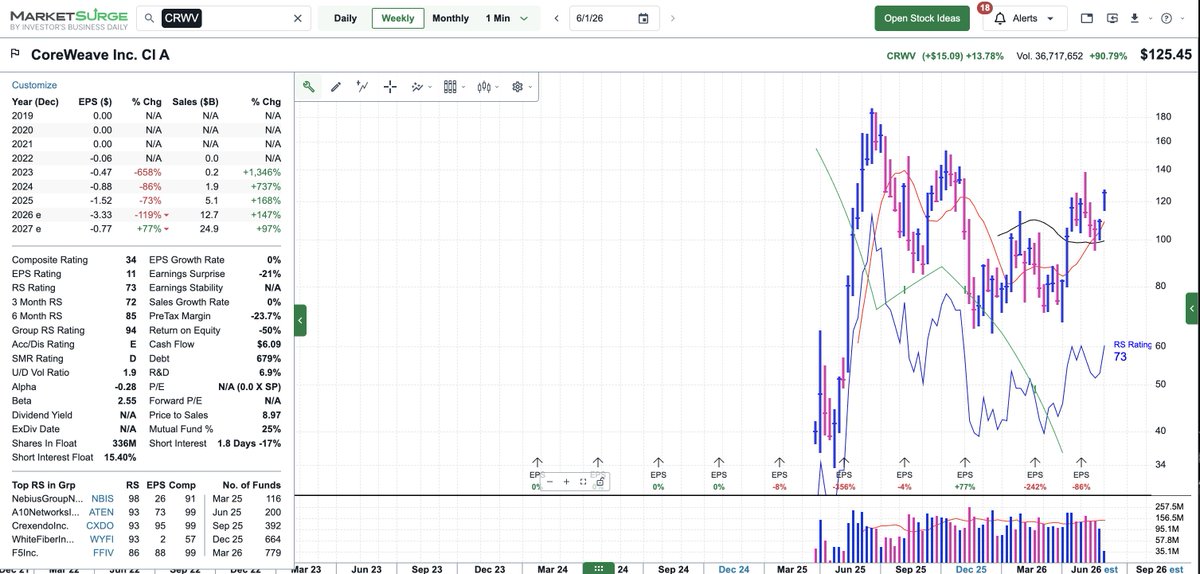Expand right side panel with green arrow
Viewport: 1200px width, 574px height.
click(1191, 308)
